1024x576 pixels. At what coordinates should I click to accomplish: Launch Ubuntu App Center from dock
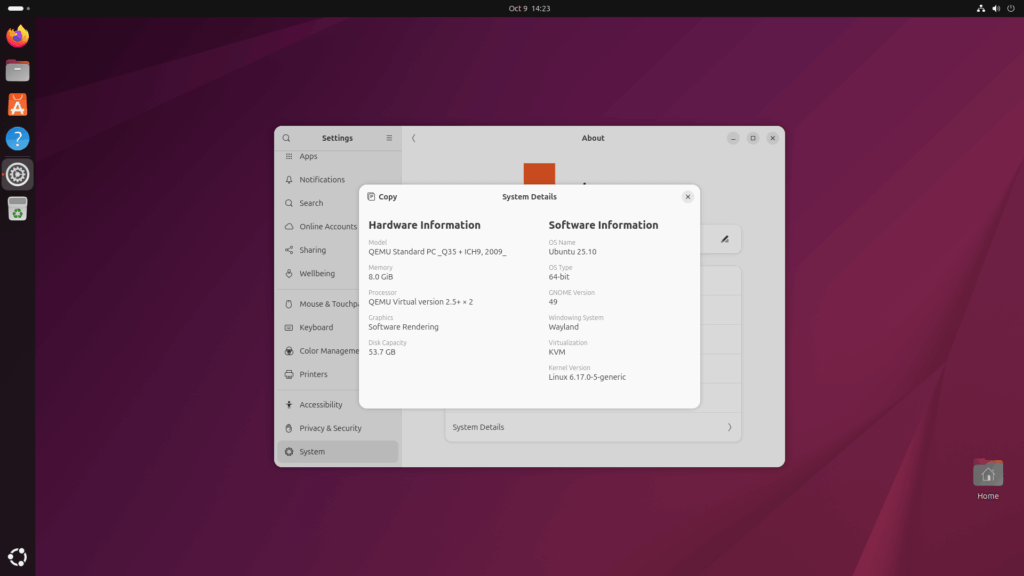(18, 104)
